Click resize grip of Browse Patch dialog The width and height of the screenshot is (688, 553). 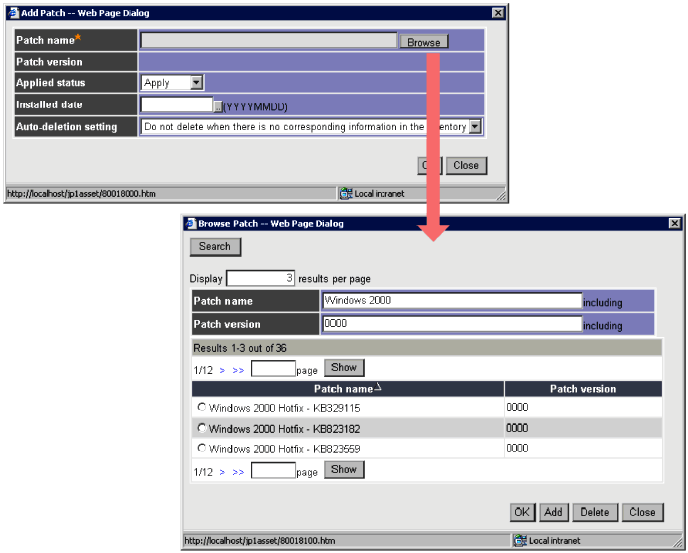(x=677, y=542)
